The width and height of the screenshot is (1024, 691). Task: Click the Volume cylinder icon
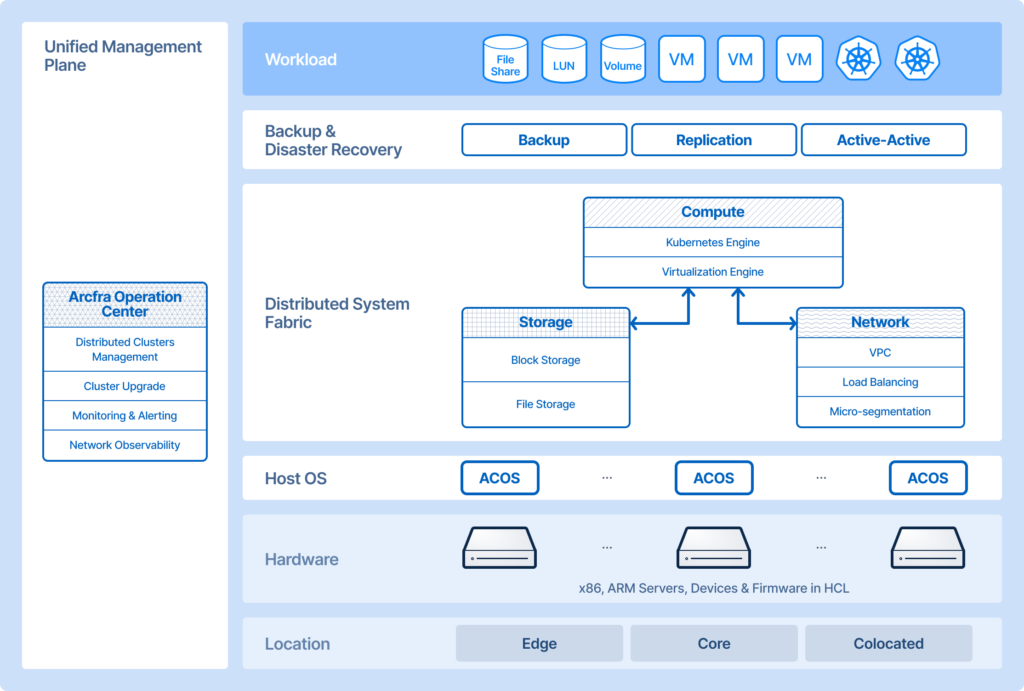coord(622,60)
